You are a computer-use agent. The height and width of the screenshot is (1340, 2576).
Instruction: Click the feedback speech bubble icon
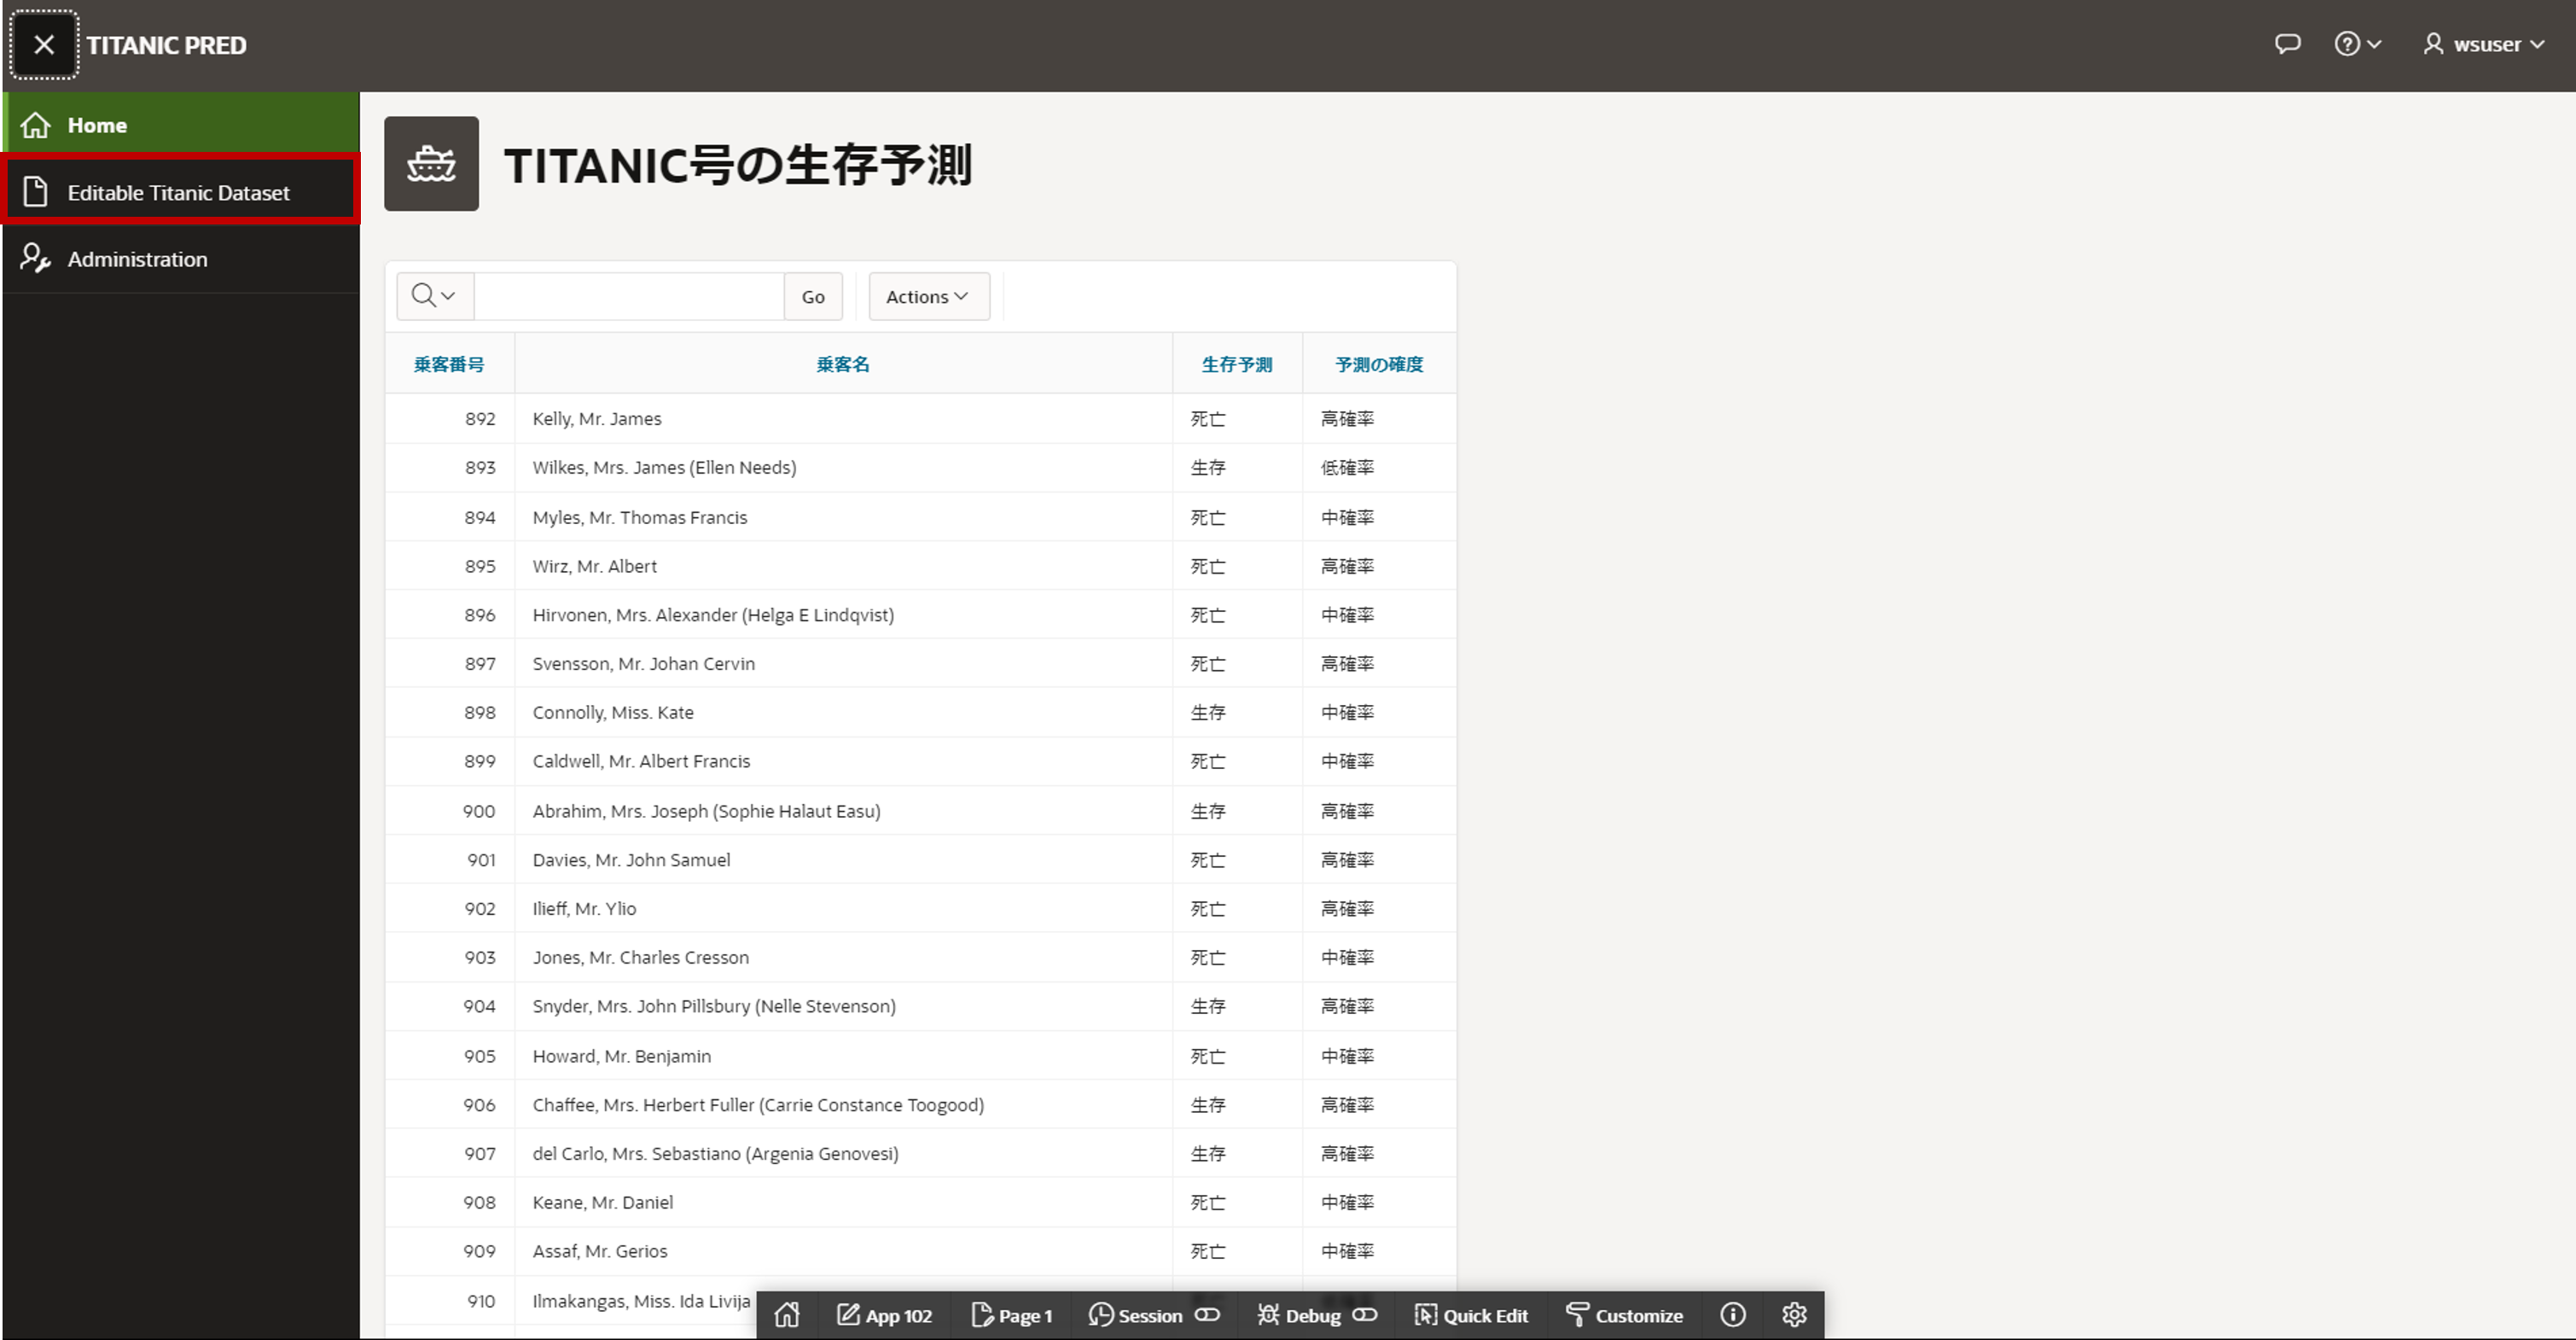[2287, 44]
